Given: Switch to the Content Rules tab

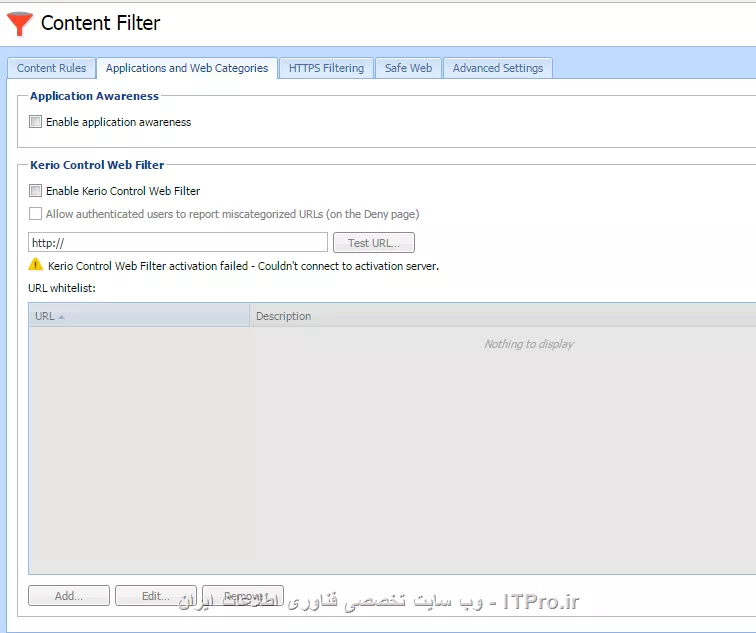Looking at the screenshot, I should [x=51, y=68].
